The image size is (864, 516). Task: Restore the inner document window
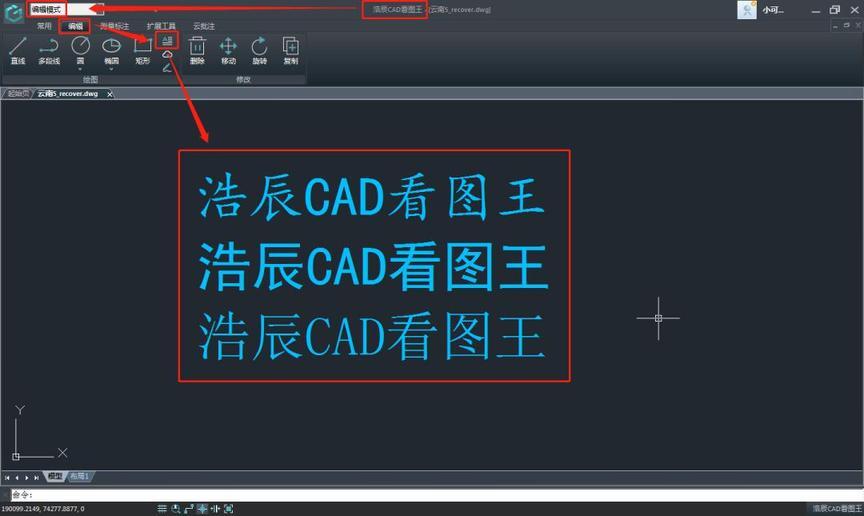tap(847, 25)
